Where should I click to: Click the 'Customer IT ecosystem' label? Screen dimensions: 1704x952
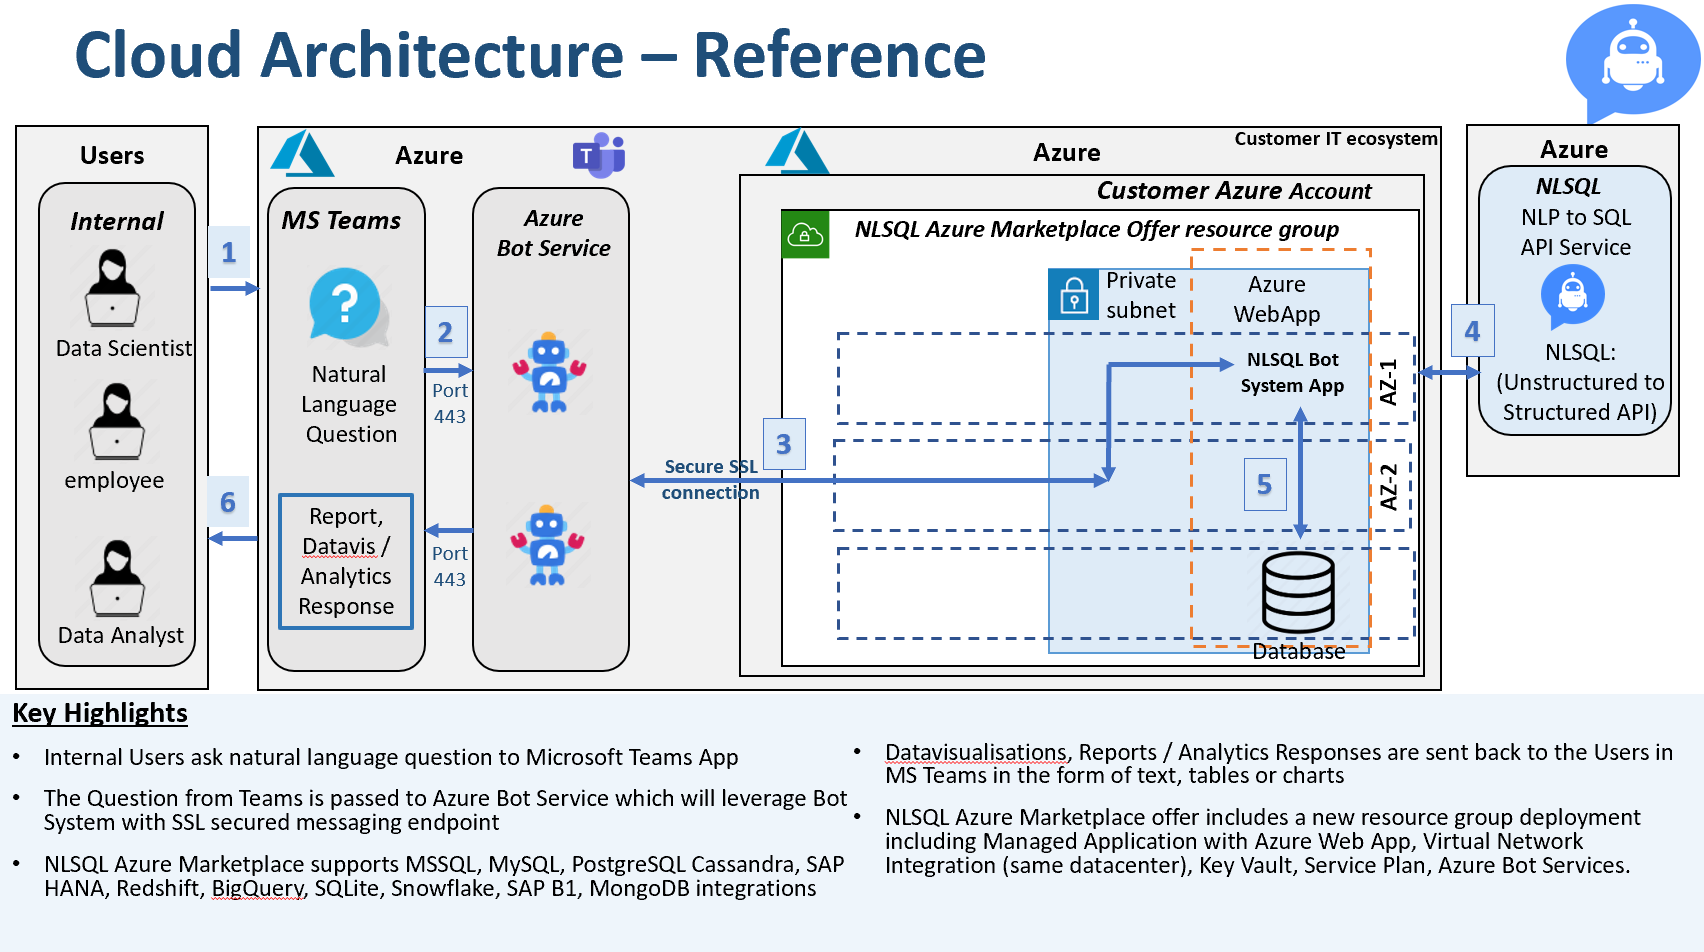coord(1336,139)
